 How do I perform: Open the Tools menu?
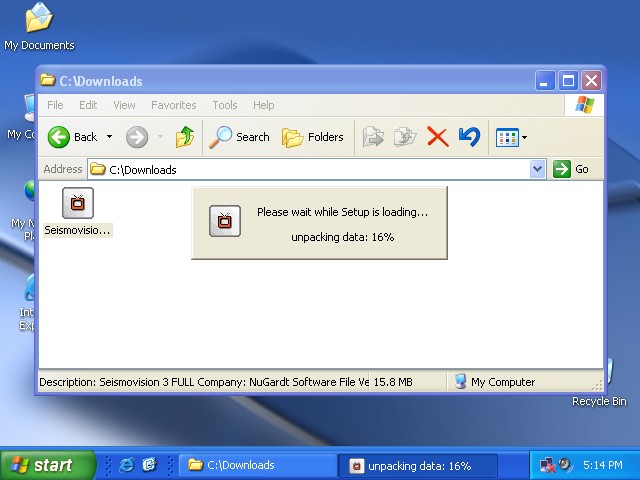[x=225, y=105]
